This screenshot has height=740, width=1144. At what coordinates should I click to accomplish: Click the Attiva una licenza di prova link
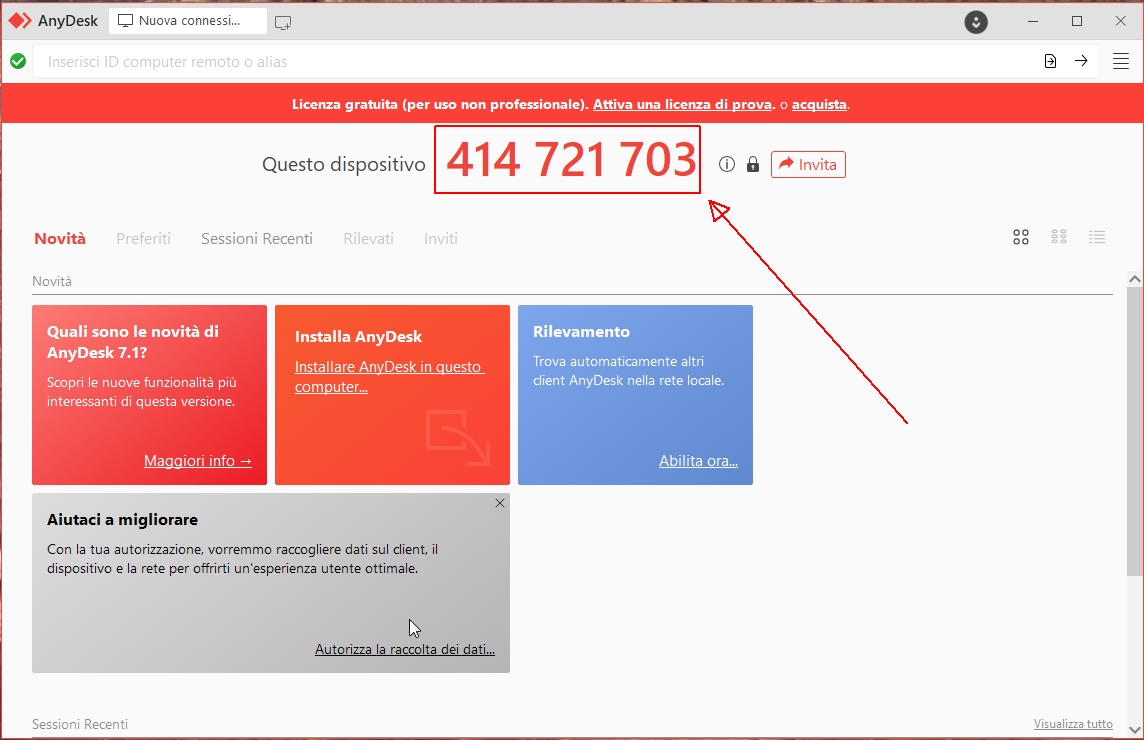[682, 104]
